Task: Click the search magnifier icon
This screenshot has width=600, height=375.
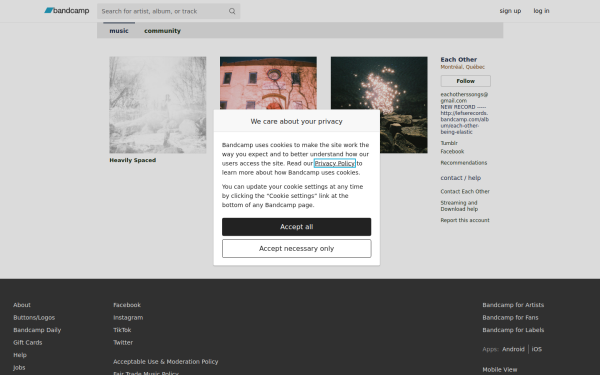Action: [x=232, y=11]
